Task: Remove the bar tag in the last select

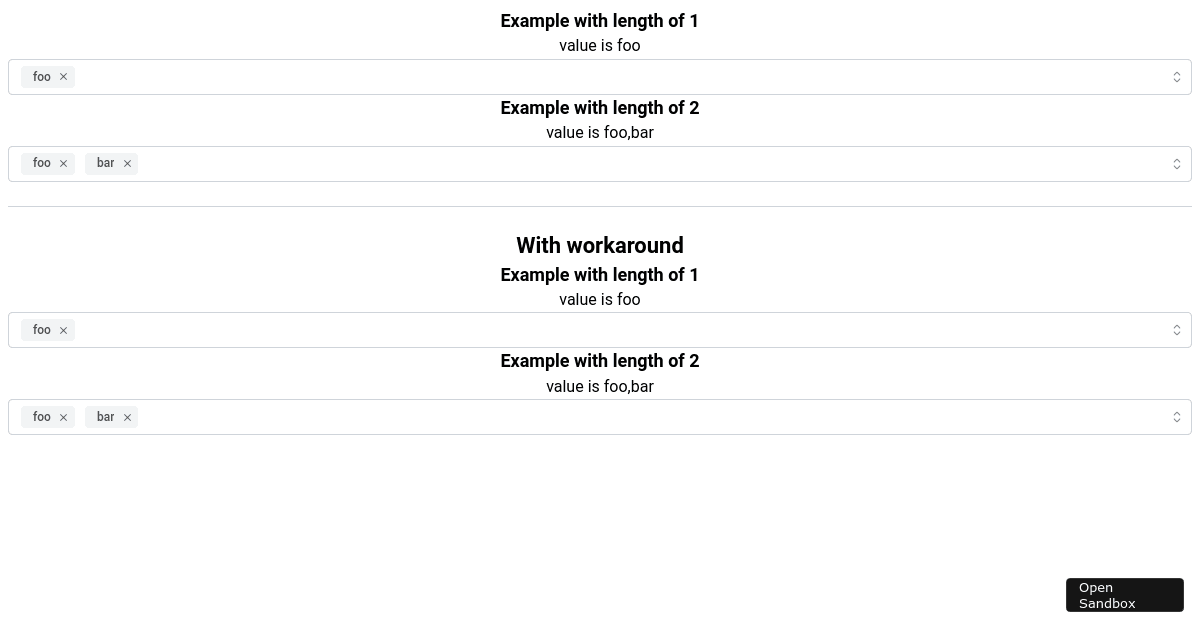Action: [x=127, y=417]
